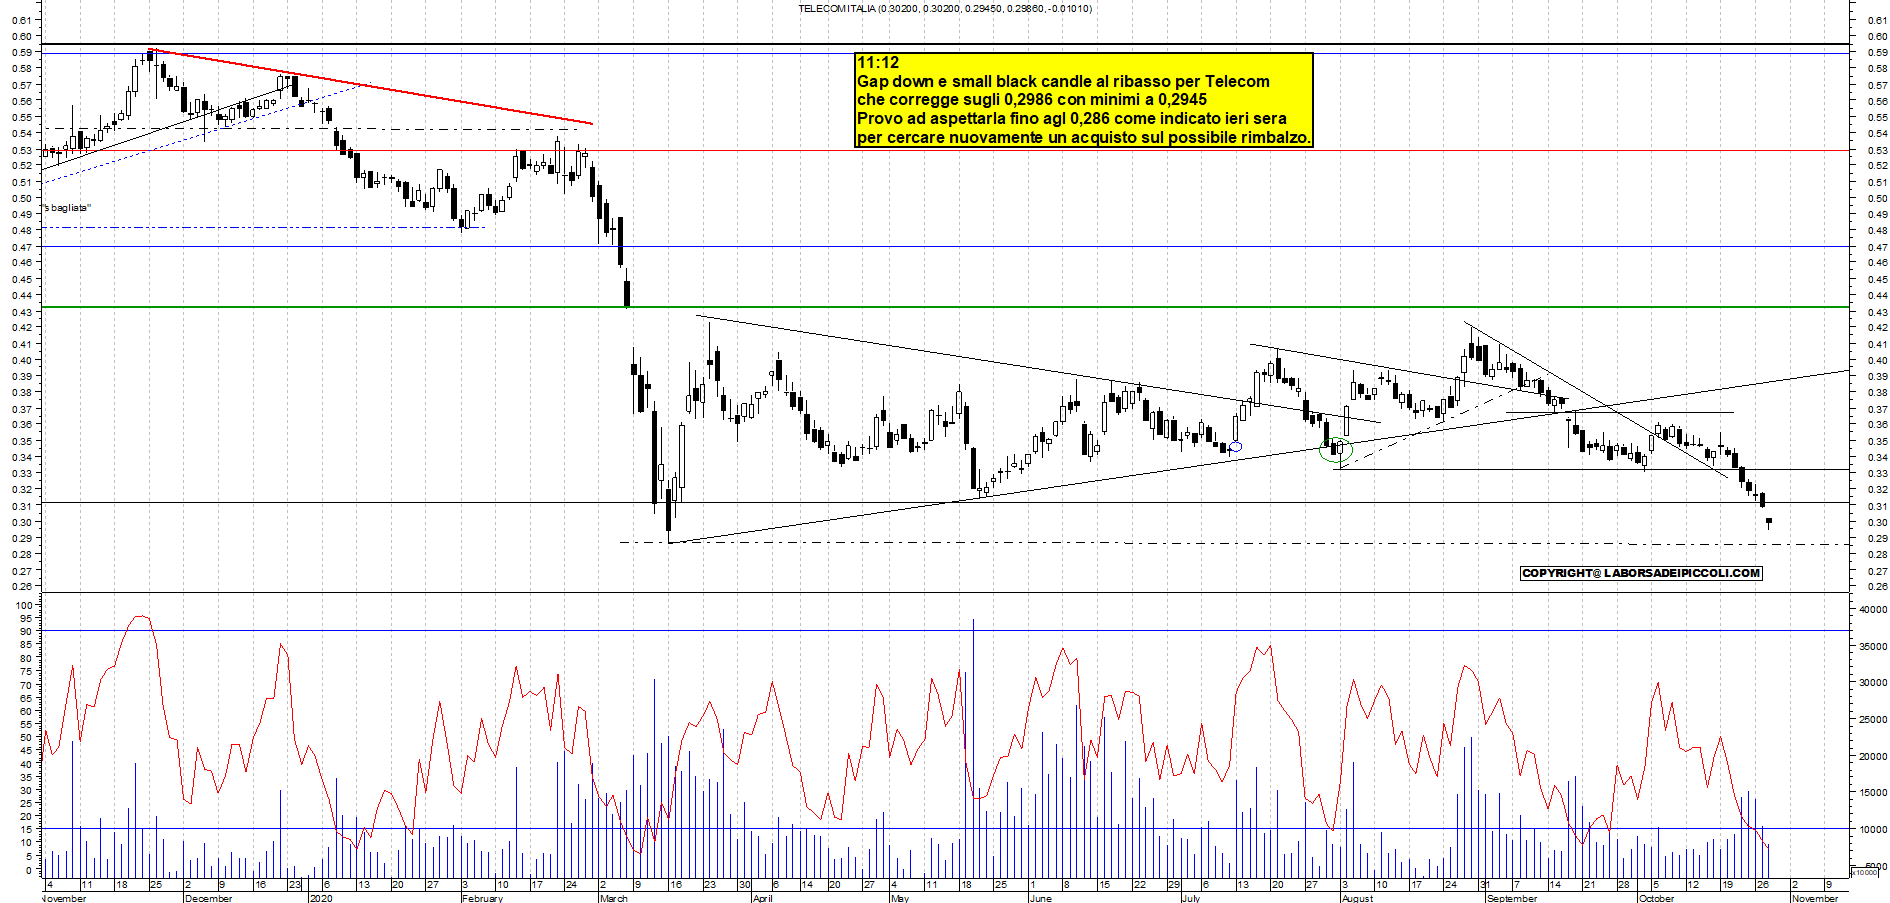This screenshot has width=1890, height=903.
Task: Click the 40000 volume scale value
Action: (x=1872, y=609)
